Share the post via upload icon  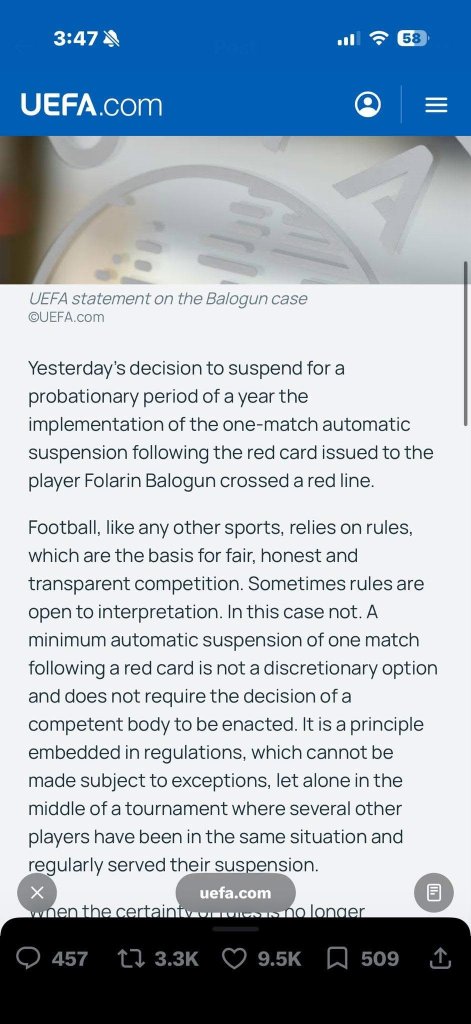(x=440, y=957)
